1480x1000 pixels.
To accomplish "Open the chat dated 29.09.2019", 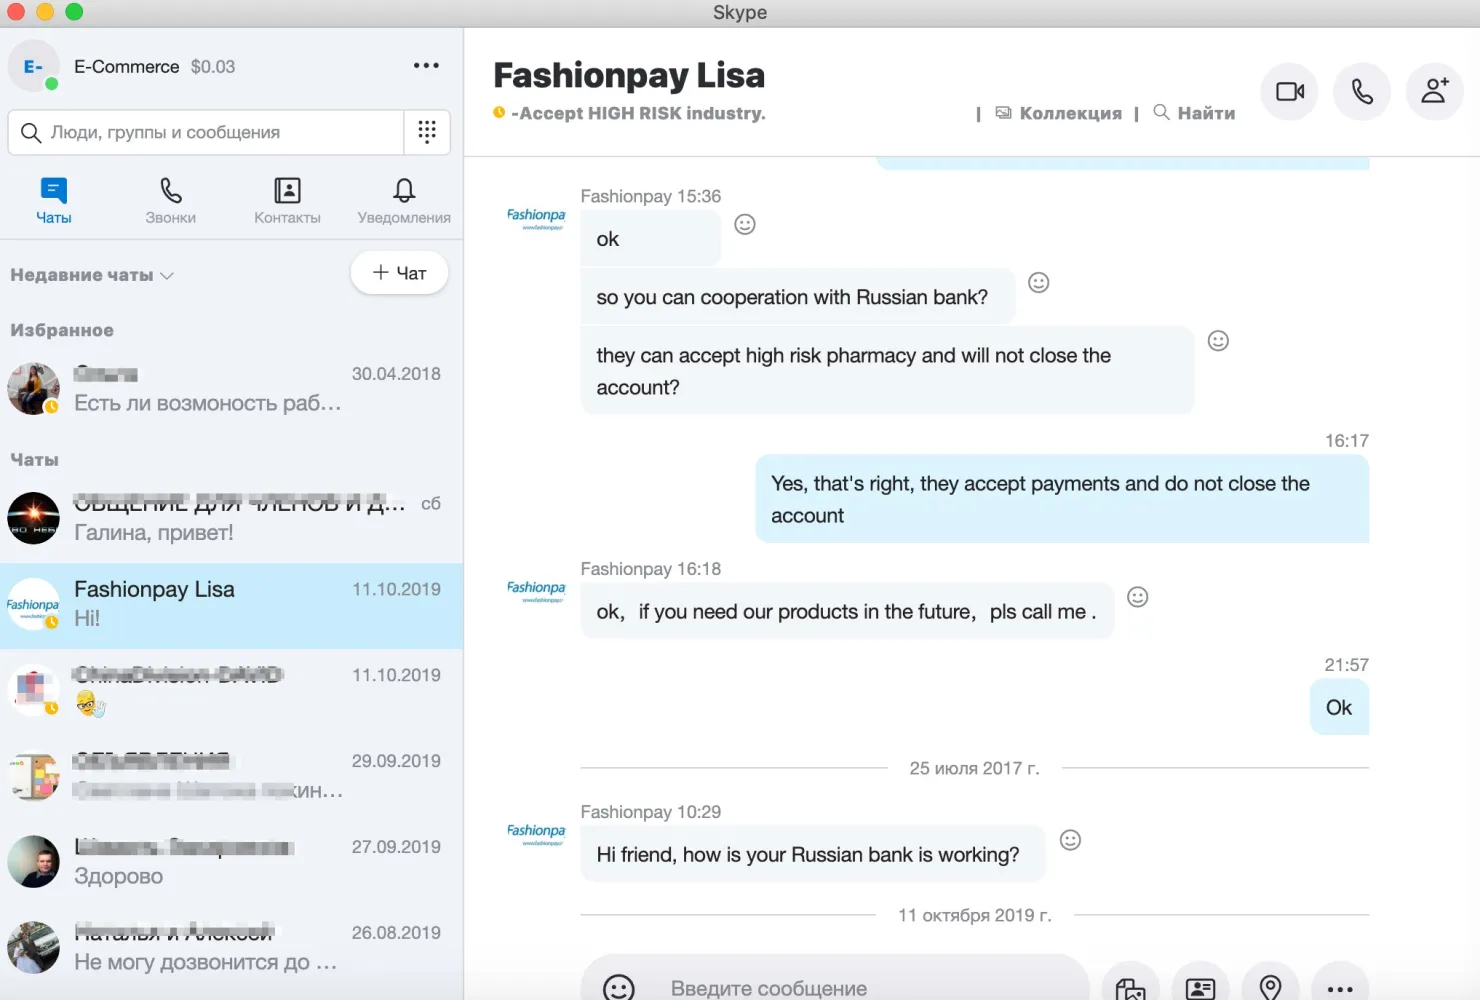I will click(x=231, y=777).
